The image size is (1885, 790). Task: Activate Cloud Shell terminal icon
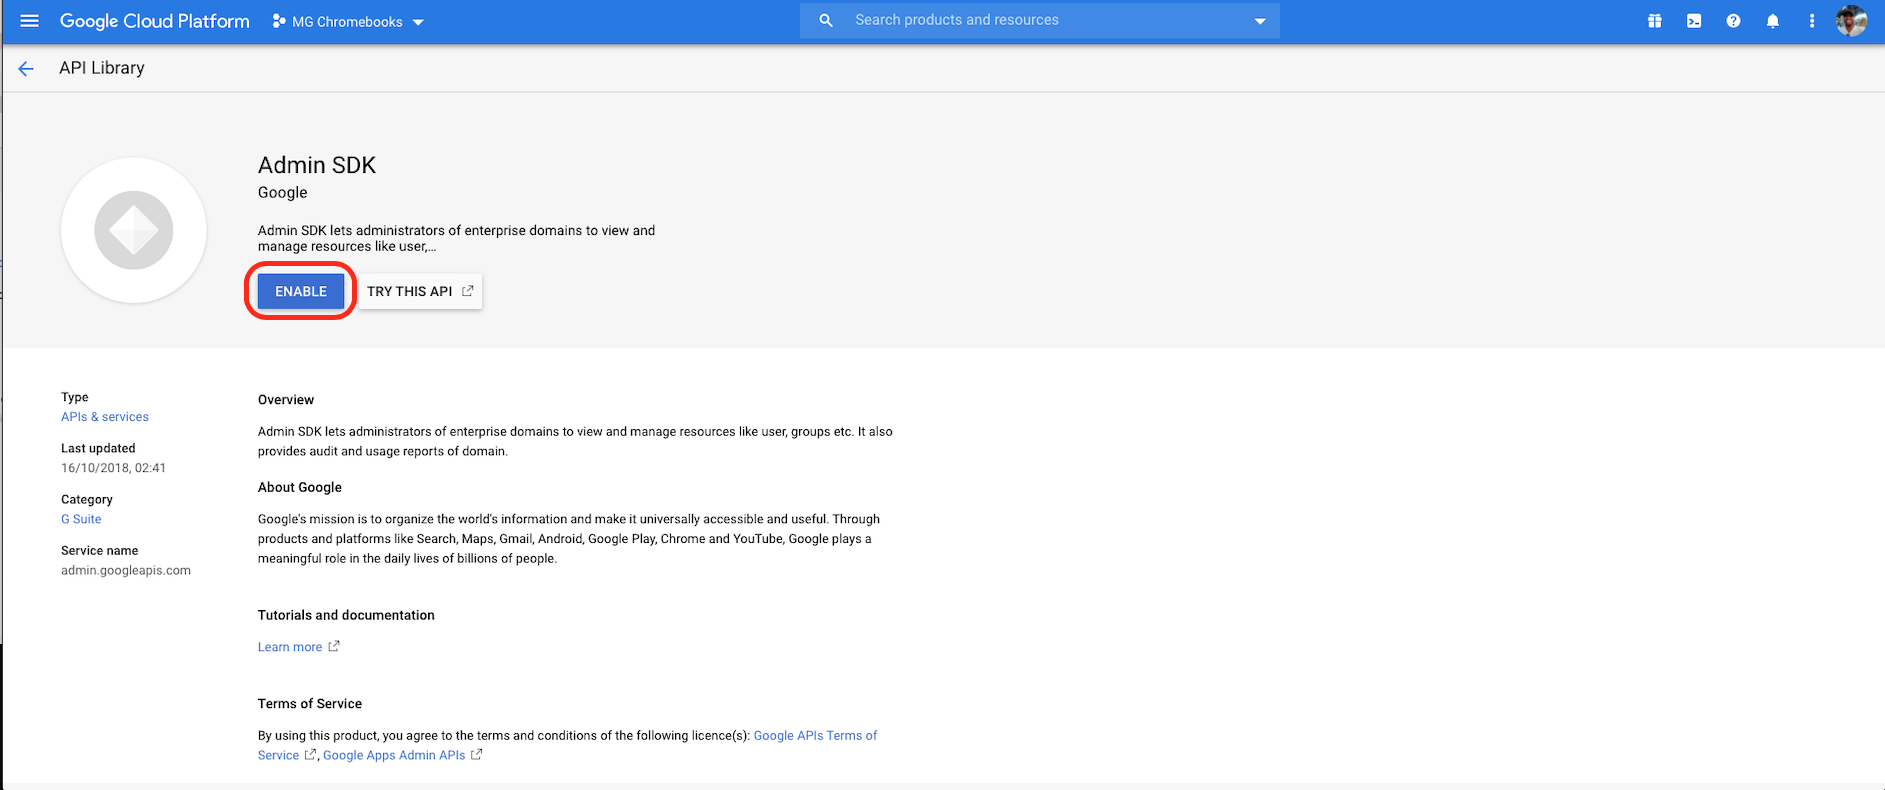(x=1694, y=21)
